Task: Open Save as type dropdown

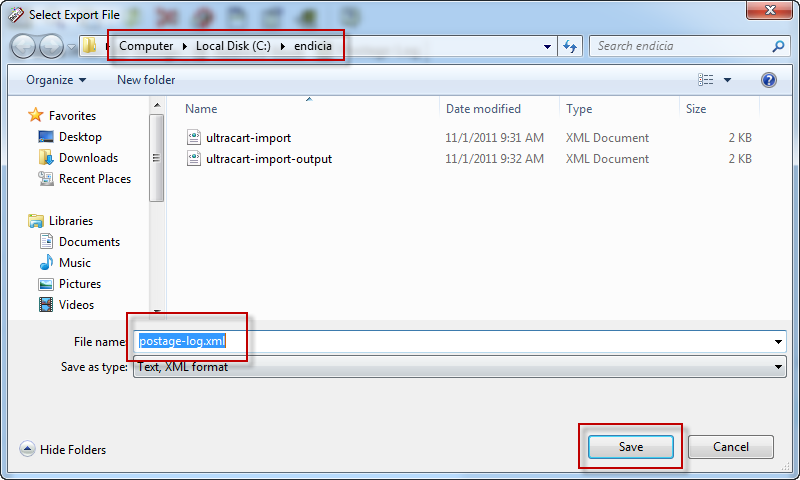Action: (x=459, y=367)
